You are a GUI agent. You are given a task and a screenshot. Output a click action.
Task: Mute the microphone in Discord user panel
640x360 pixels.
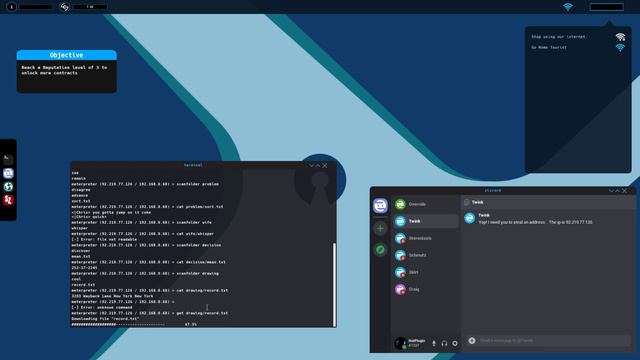coord(434,344)
